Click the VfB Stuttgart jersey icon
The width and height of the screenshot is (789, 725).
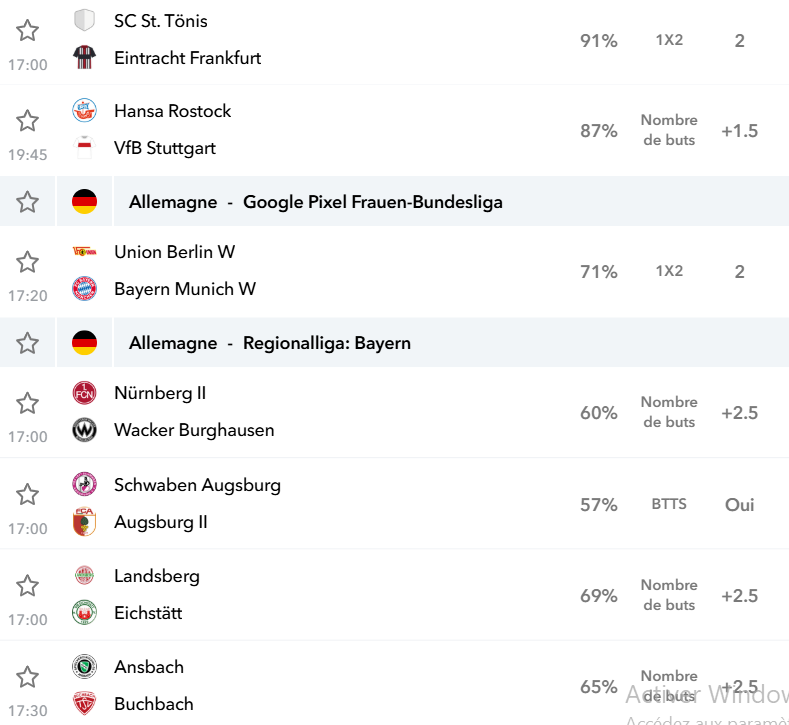pyautogui.click(x=84, y=148)
